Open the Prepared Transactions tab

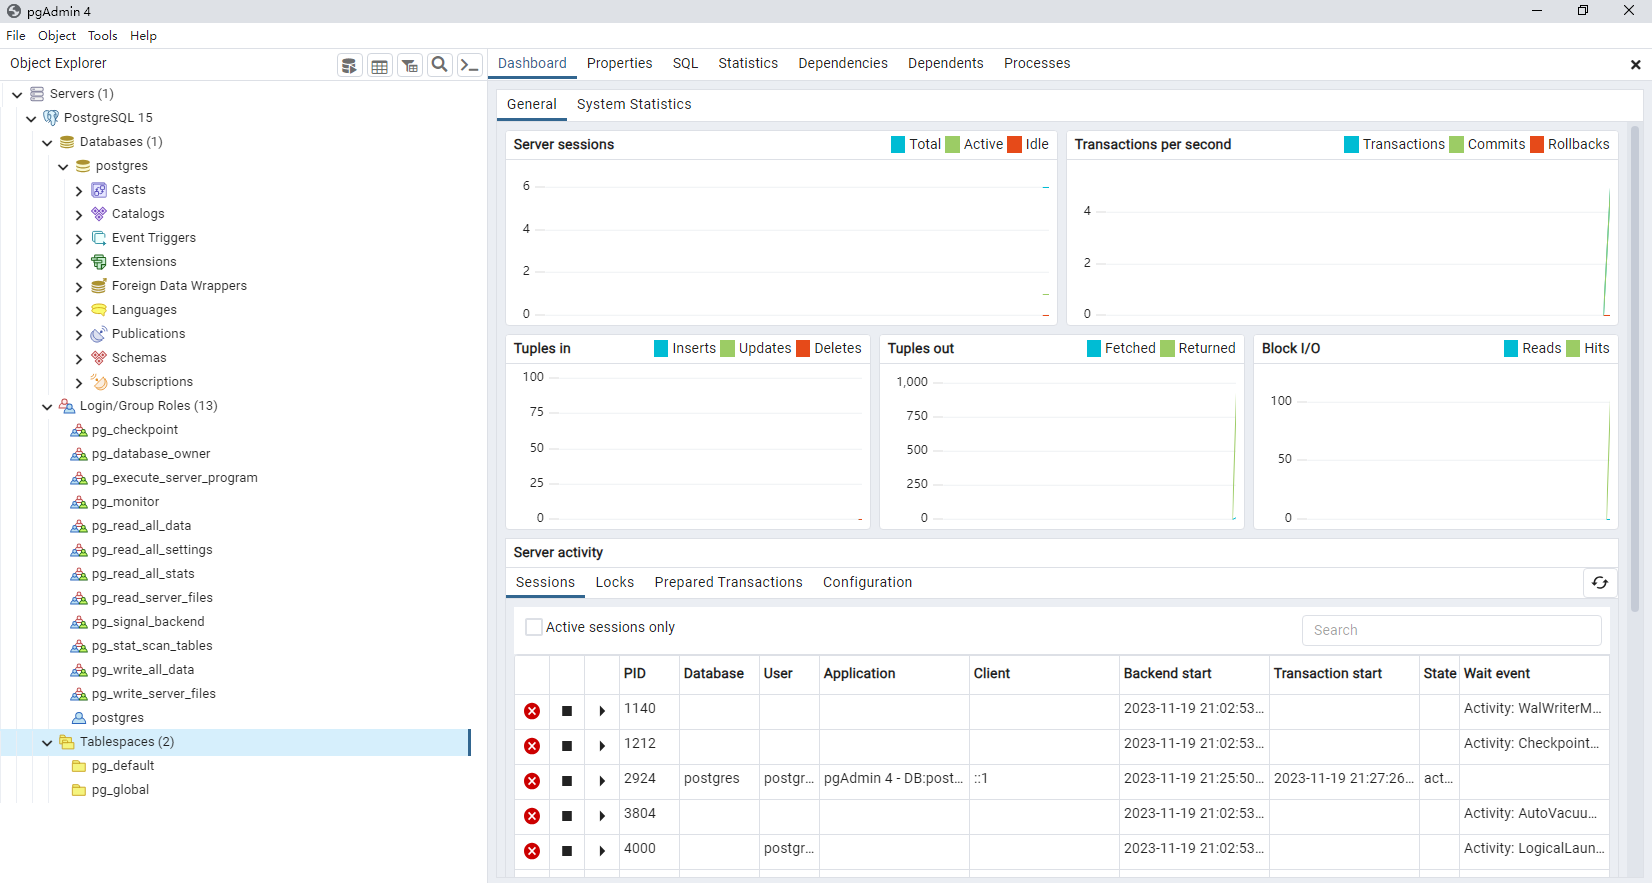pyautogui.click(x=728, y=582)
